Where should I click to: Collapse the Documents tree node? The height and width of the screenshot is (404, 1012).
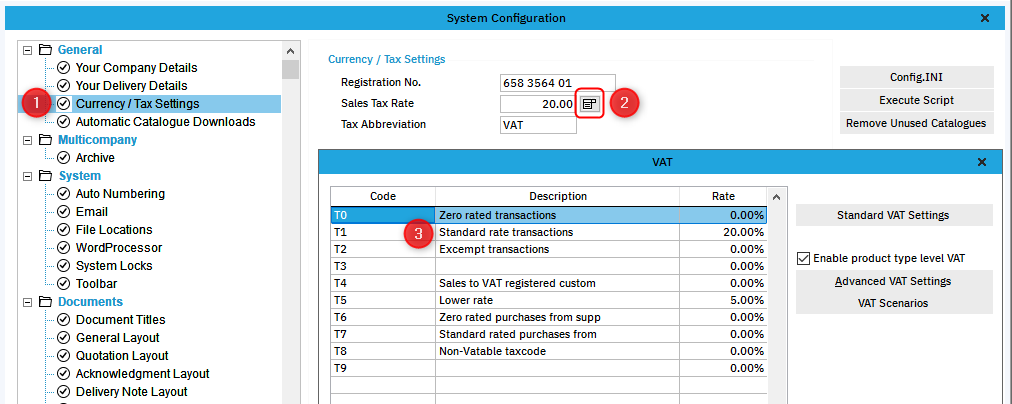click(27, 302)
